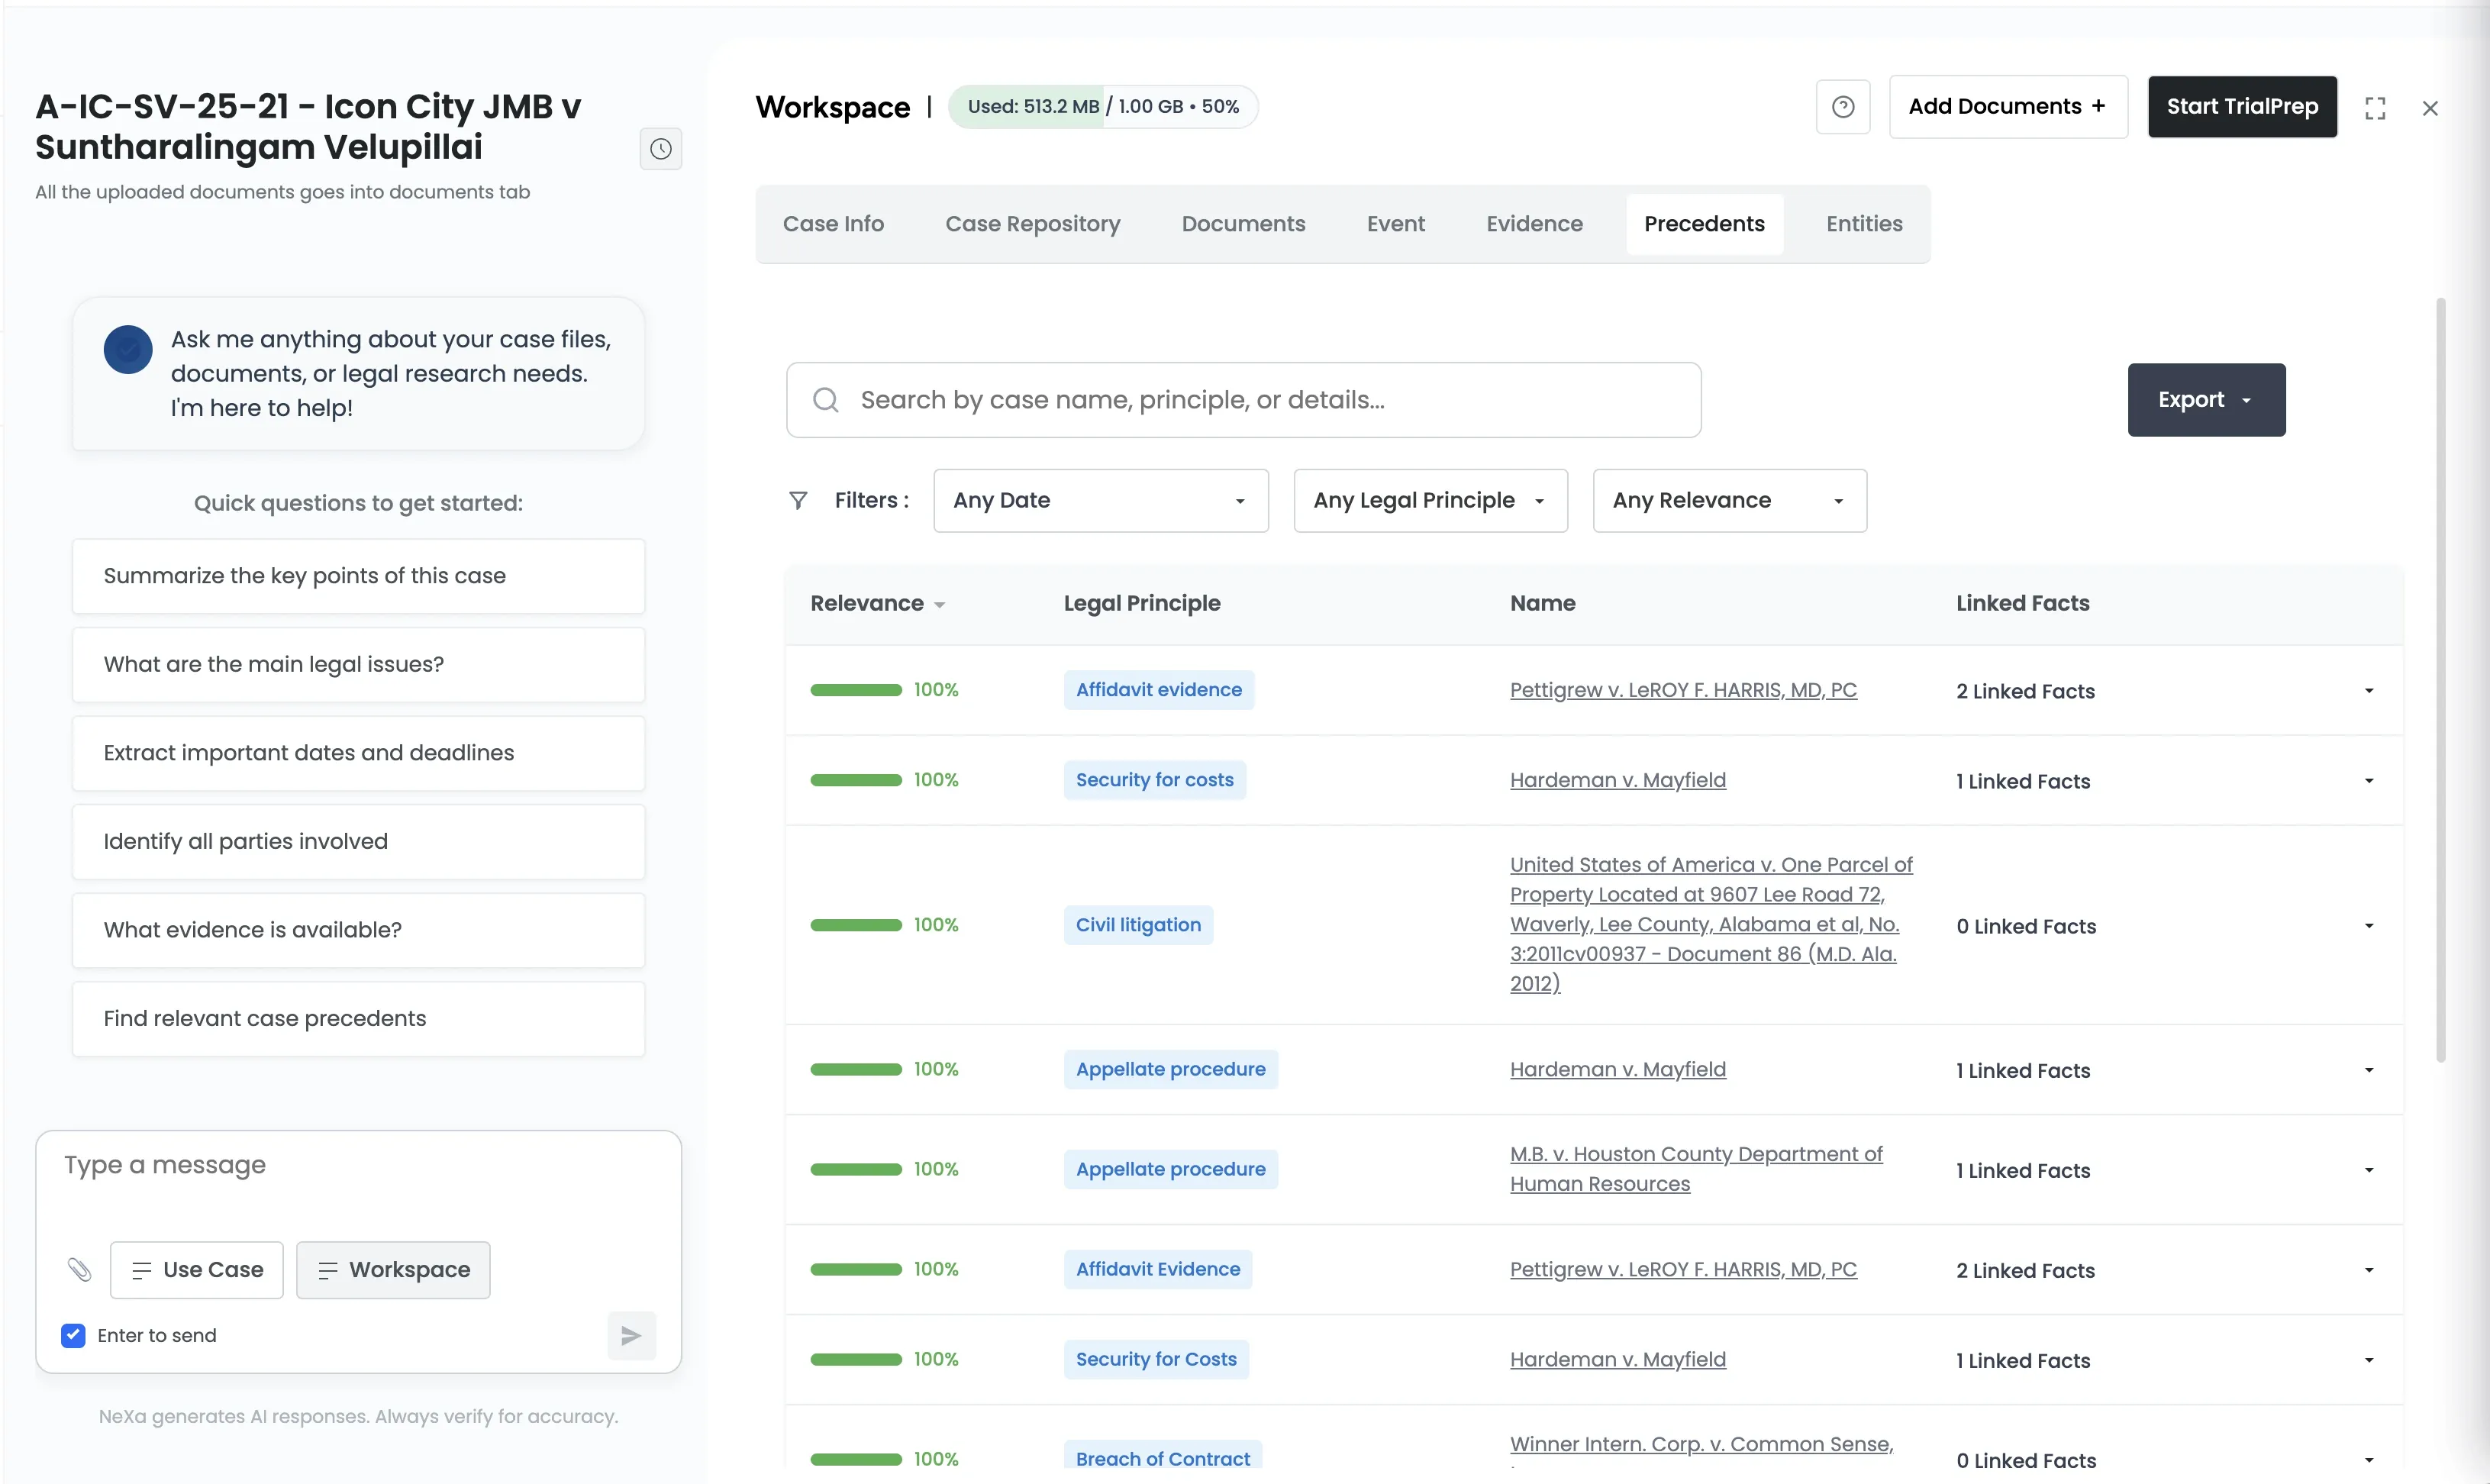Choose Find relevant case precedents
2490x1484 pixels.
point(358,1018)
